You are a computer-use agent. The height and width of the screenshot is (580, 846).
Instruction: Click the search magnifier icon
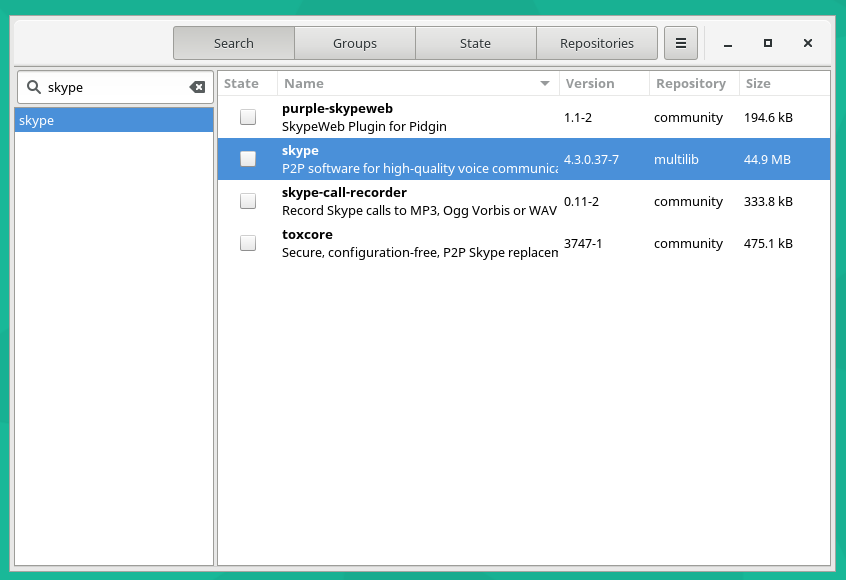pos(34,88)
